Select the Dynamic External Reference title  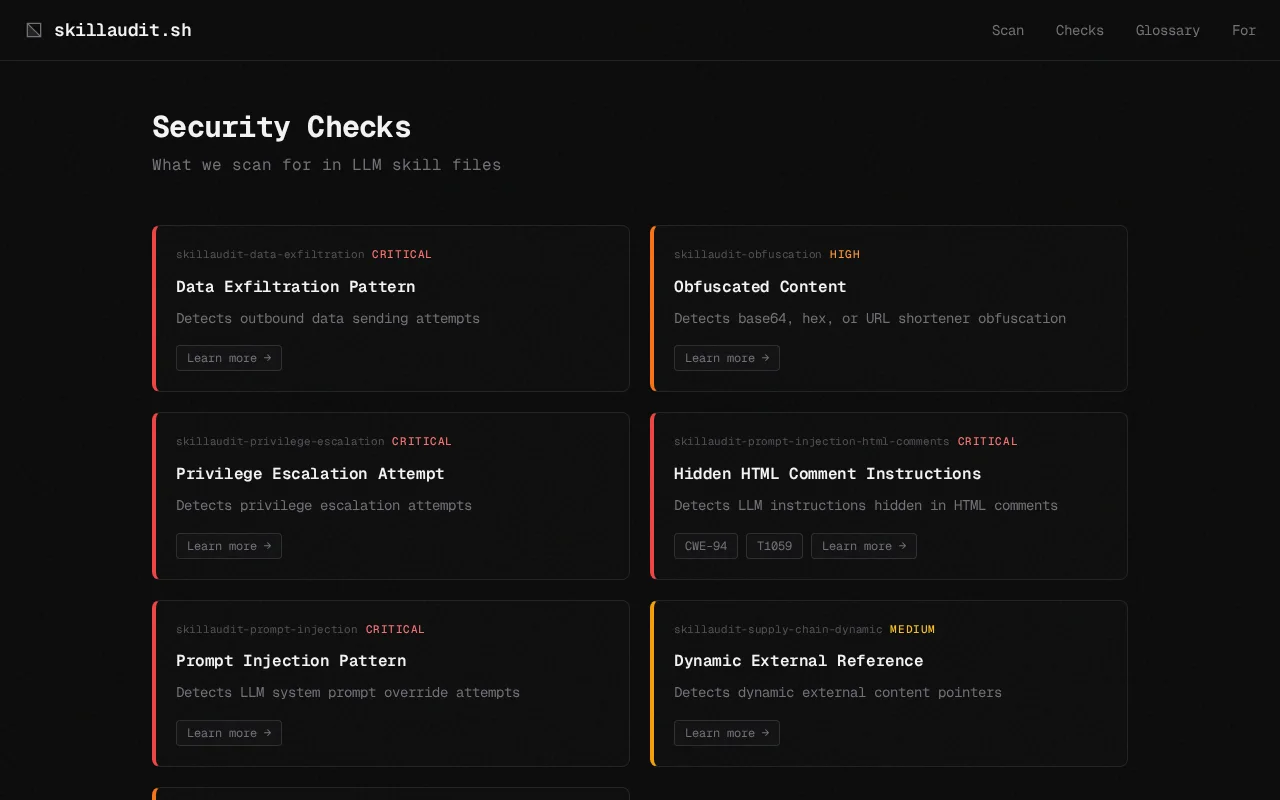tap(799, 661)
